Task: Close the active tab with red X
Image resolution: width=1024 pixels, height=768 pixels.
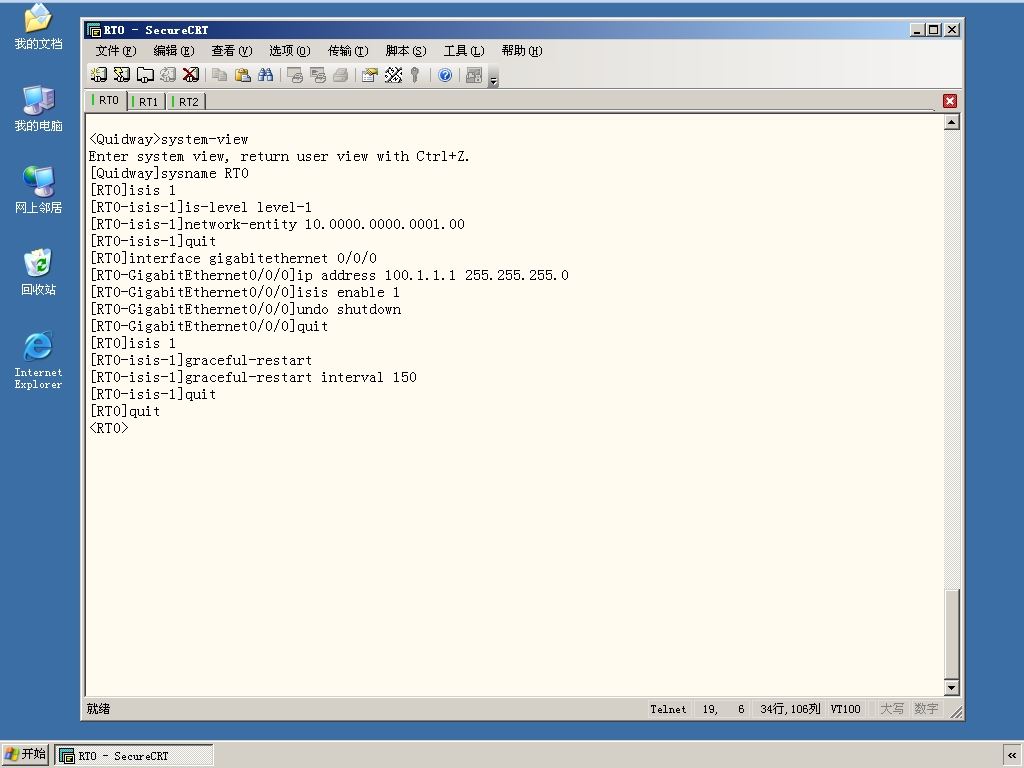Action: [x=950, y=101]
